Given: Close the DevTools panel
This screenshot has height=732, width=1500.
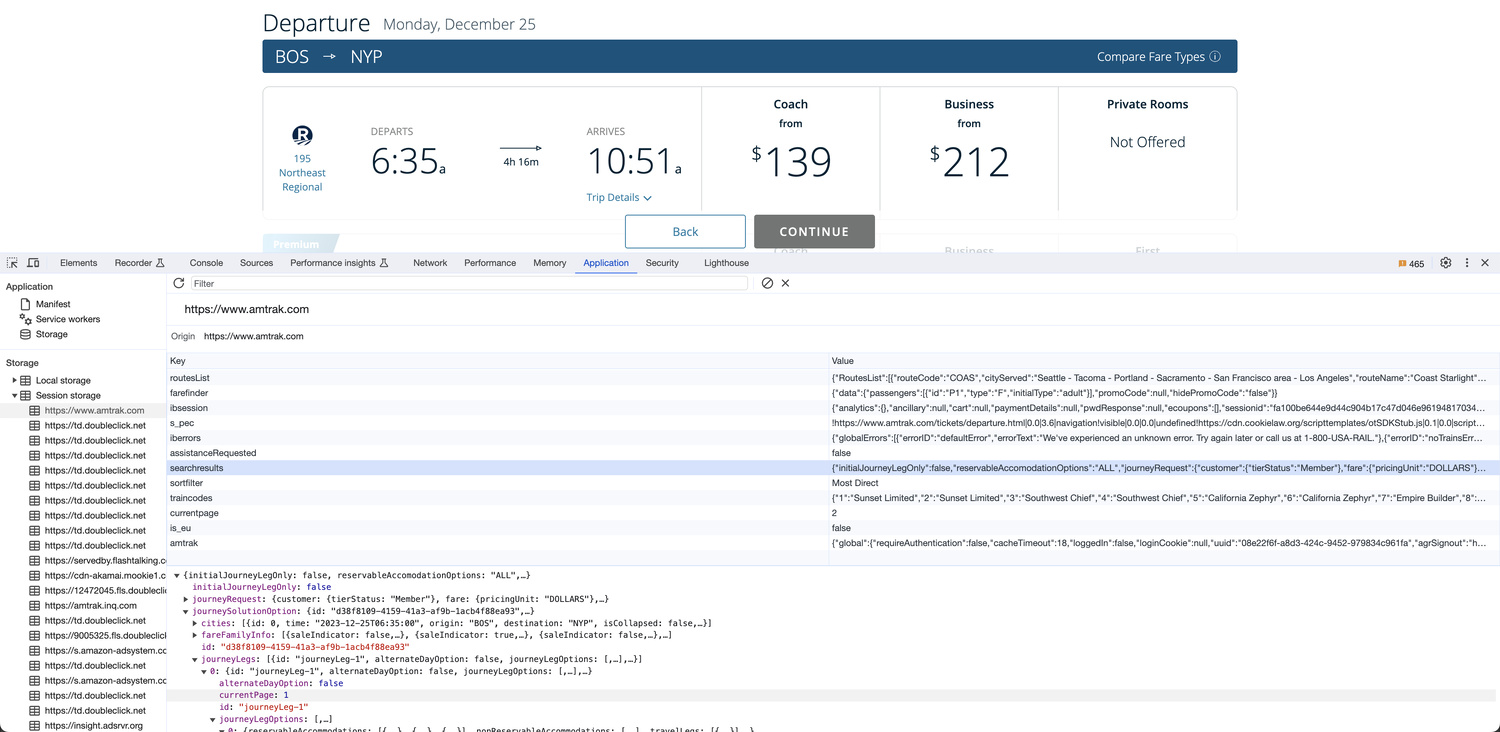Looking at the screenshot, I should [1485, 263].
